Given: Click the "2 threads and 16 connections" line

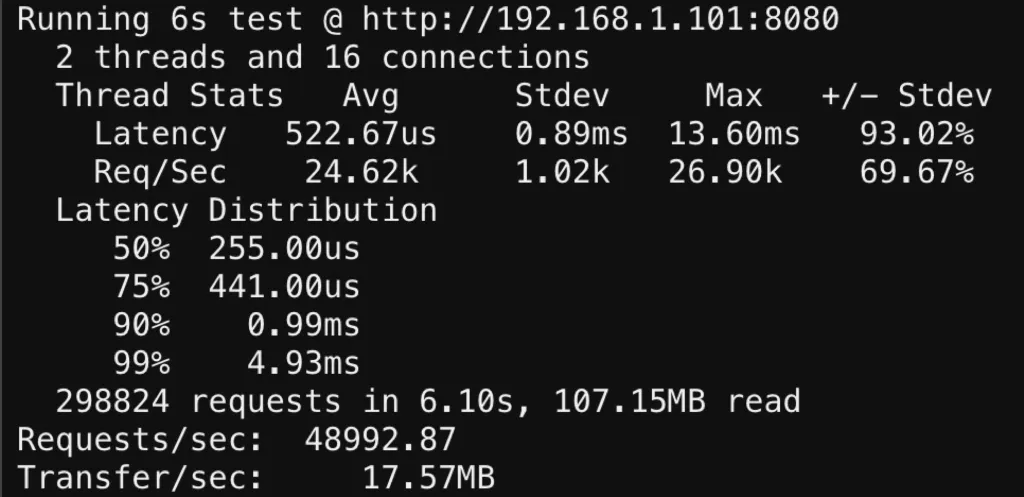Looking at the screenshot, I should pos(322,58).
